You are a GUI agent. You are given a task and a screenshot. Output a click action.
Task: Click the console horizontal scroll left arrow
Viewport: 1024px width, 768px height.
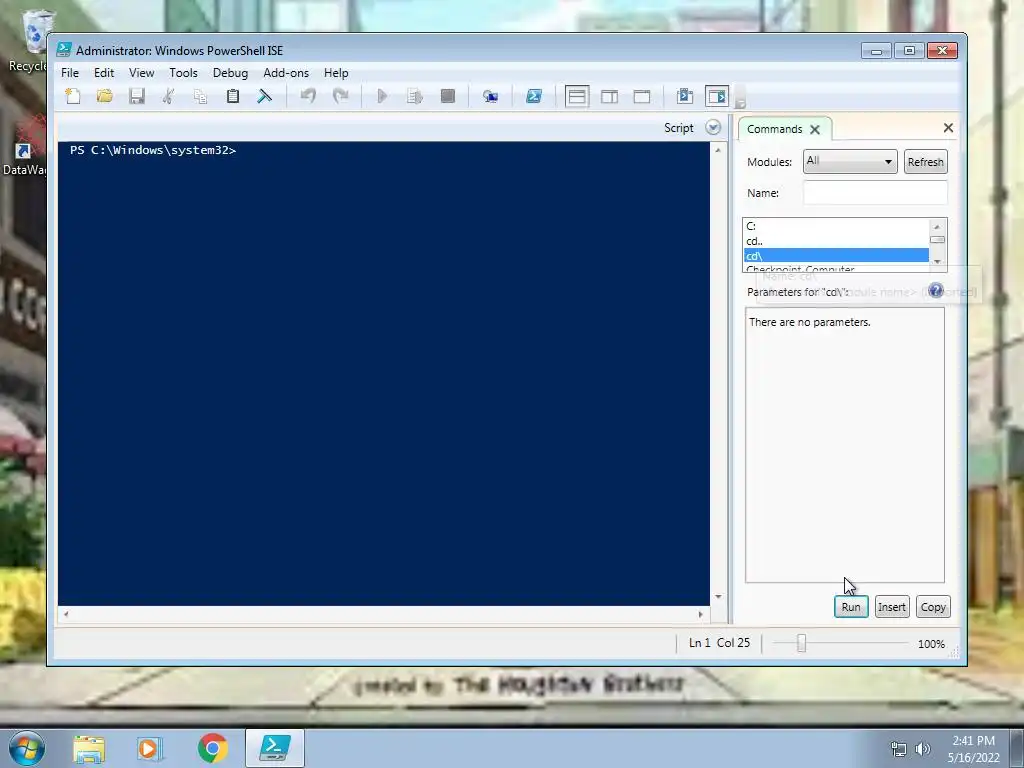(x=65, y=614)
